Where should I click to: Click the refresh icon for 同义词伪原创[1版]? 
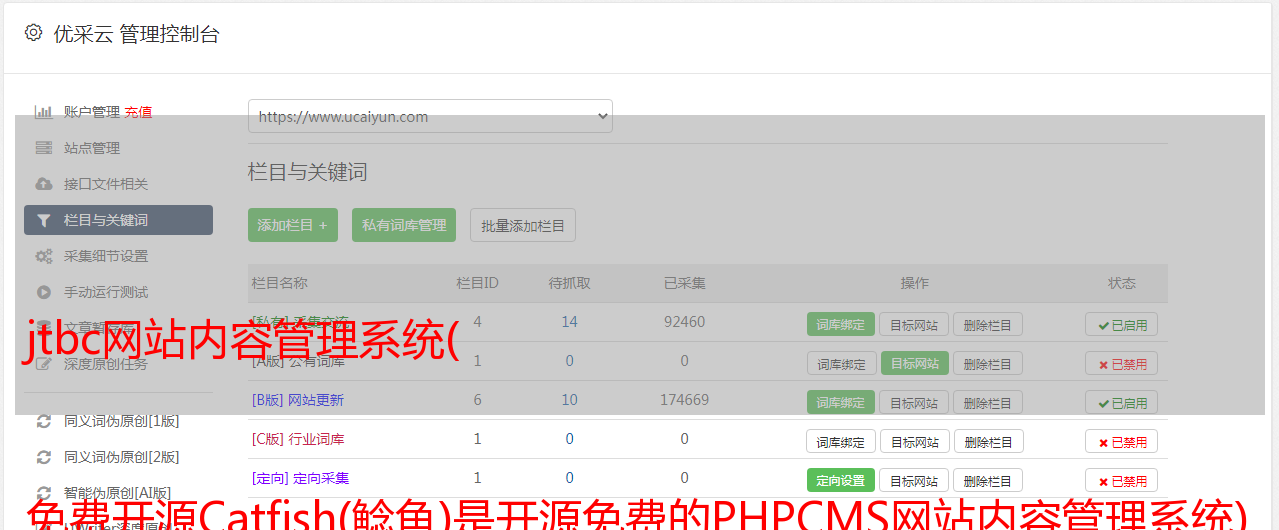tap(43, 421)
